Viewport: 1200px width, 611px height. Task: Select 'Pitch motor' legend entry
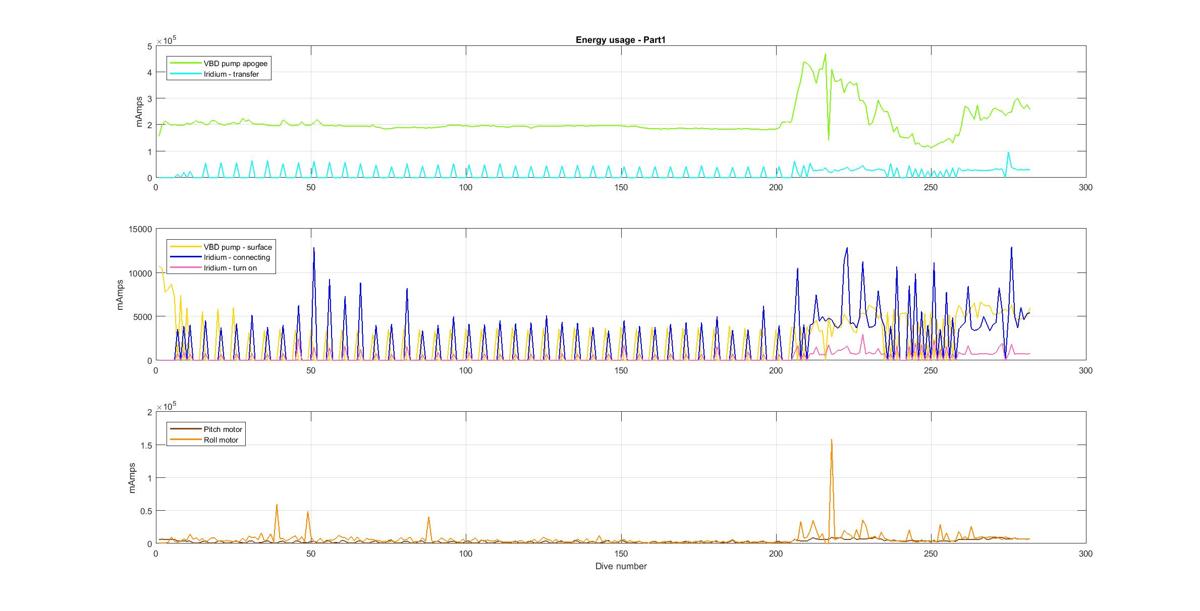coord(207,428)
